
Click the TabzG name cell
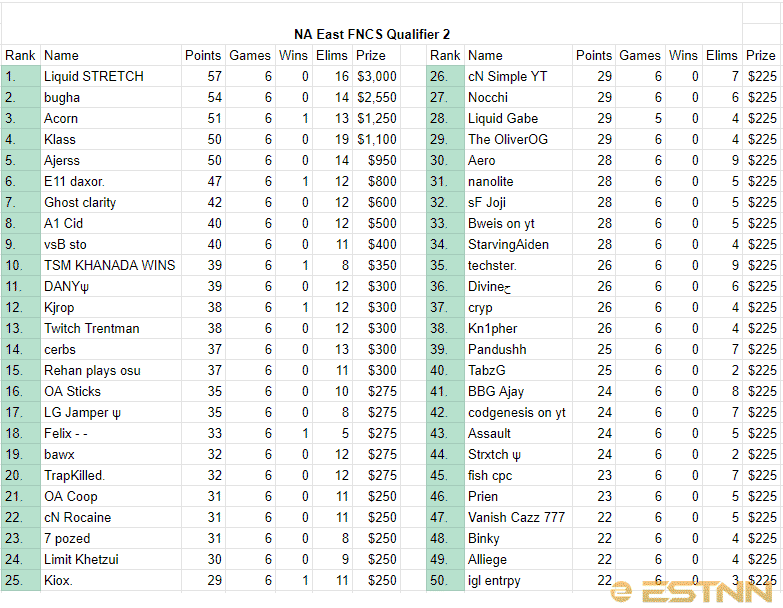(518, 370)
